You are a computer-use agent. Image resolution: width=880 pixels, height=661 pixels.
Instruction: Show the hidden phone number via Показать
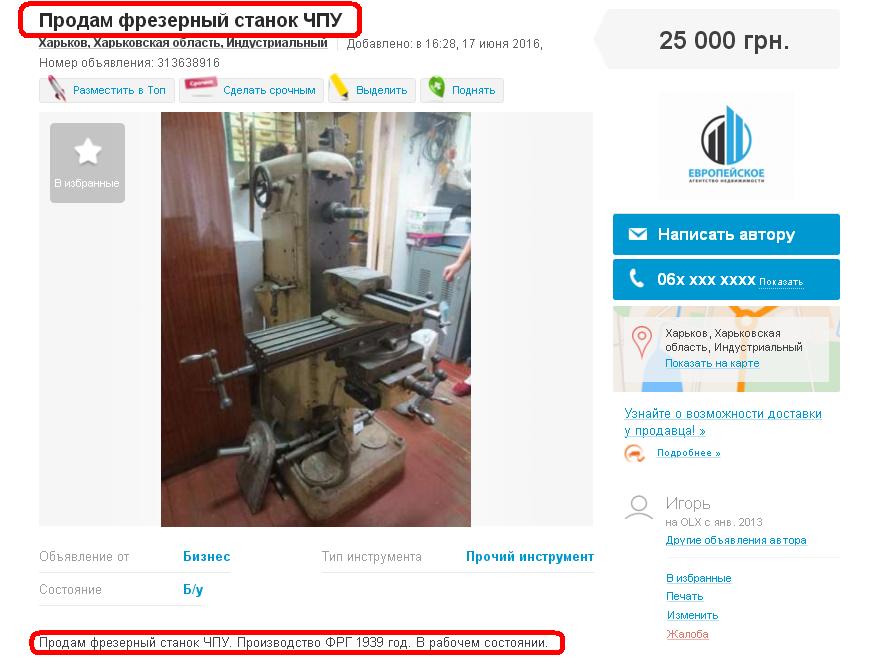[781, 282]
